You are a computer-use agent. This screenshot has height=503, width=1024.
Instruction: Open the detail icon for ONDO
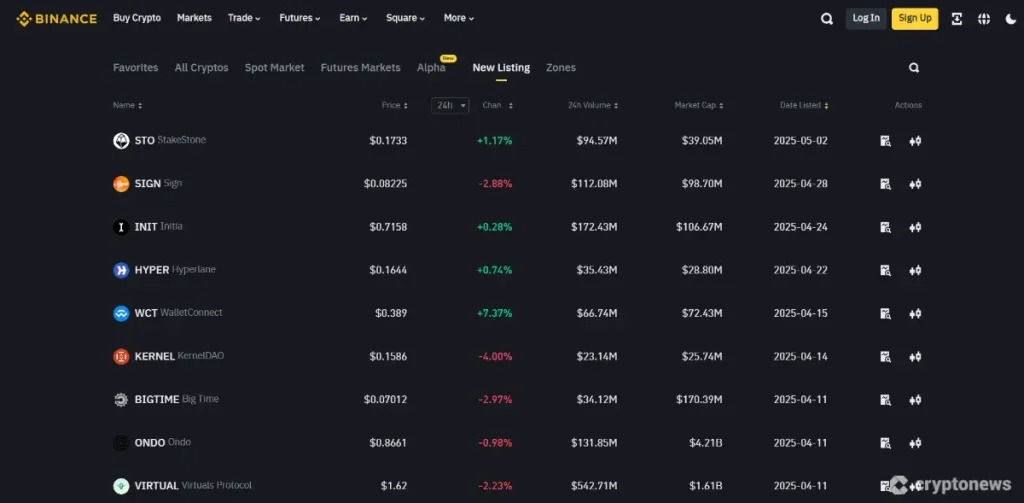tap(885, 442)
